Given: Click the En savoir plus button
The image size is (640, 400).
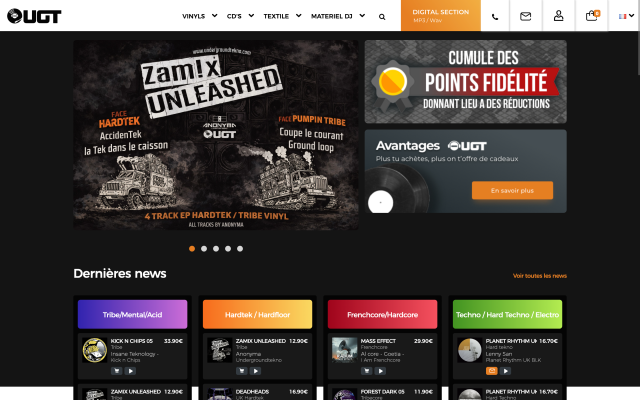Looking at the screenshot, I should (x=512, y=190).
